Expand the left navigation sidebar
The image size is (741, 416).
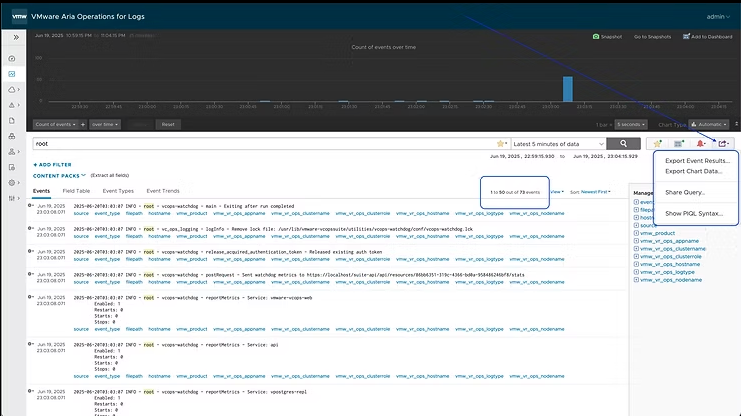(x=16, y=37)
